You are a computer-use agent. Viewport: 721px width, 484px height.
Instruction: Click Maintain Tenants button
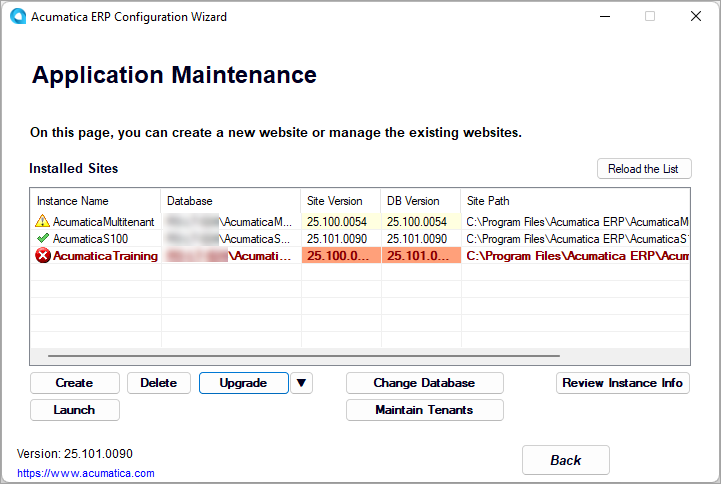point(424,410)
